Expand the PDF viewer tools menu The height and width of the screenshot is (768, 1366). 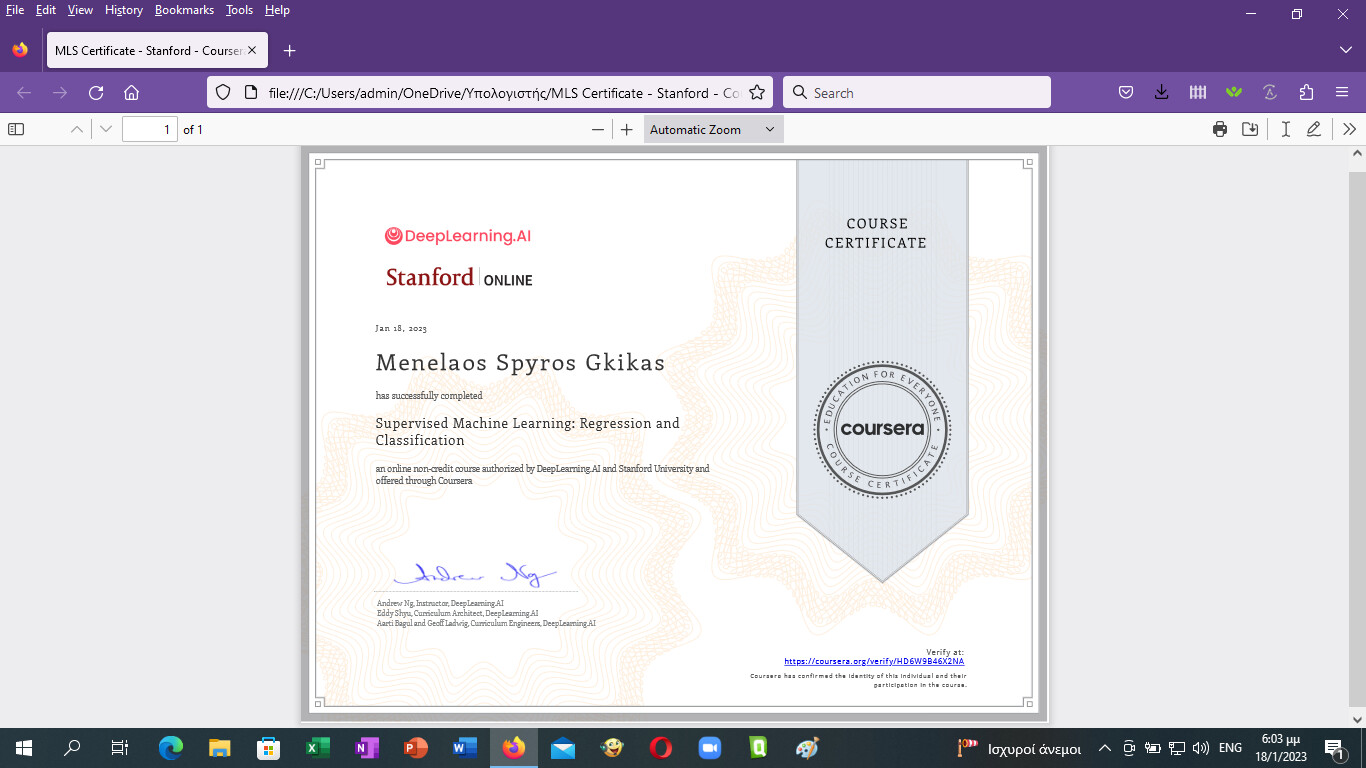1349,129
